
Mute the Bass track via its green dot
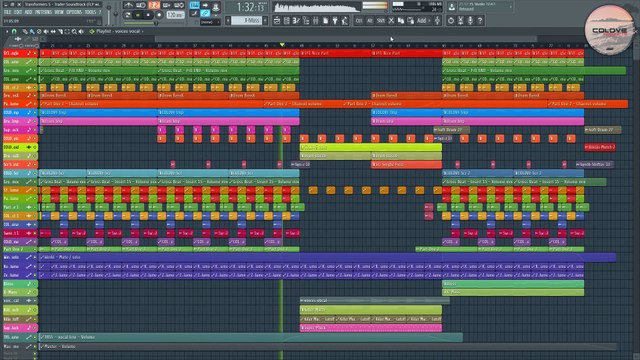click(x=35, y=284)
